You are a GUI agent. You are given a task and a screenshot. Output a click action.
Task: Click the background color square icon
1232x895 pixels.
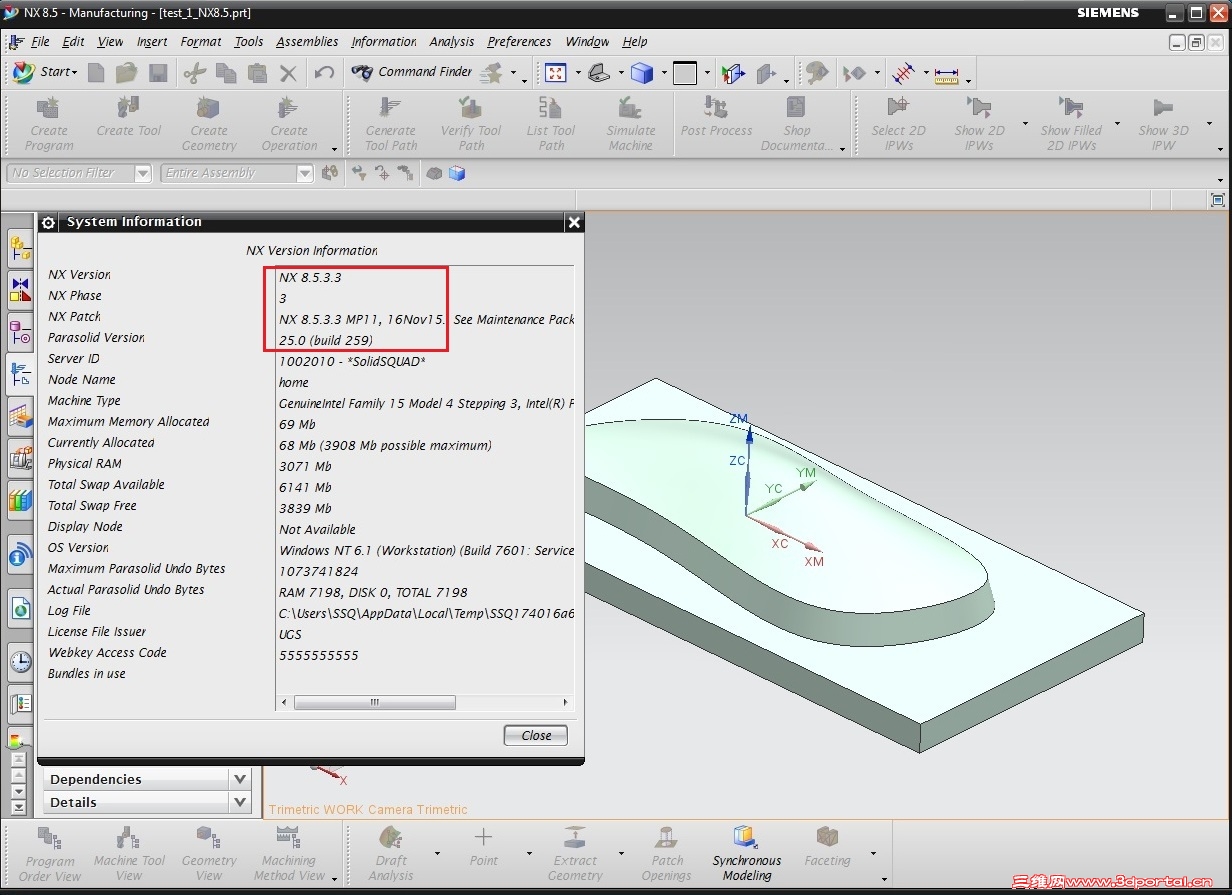[685, 73]
